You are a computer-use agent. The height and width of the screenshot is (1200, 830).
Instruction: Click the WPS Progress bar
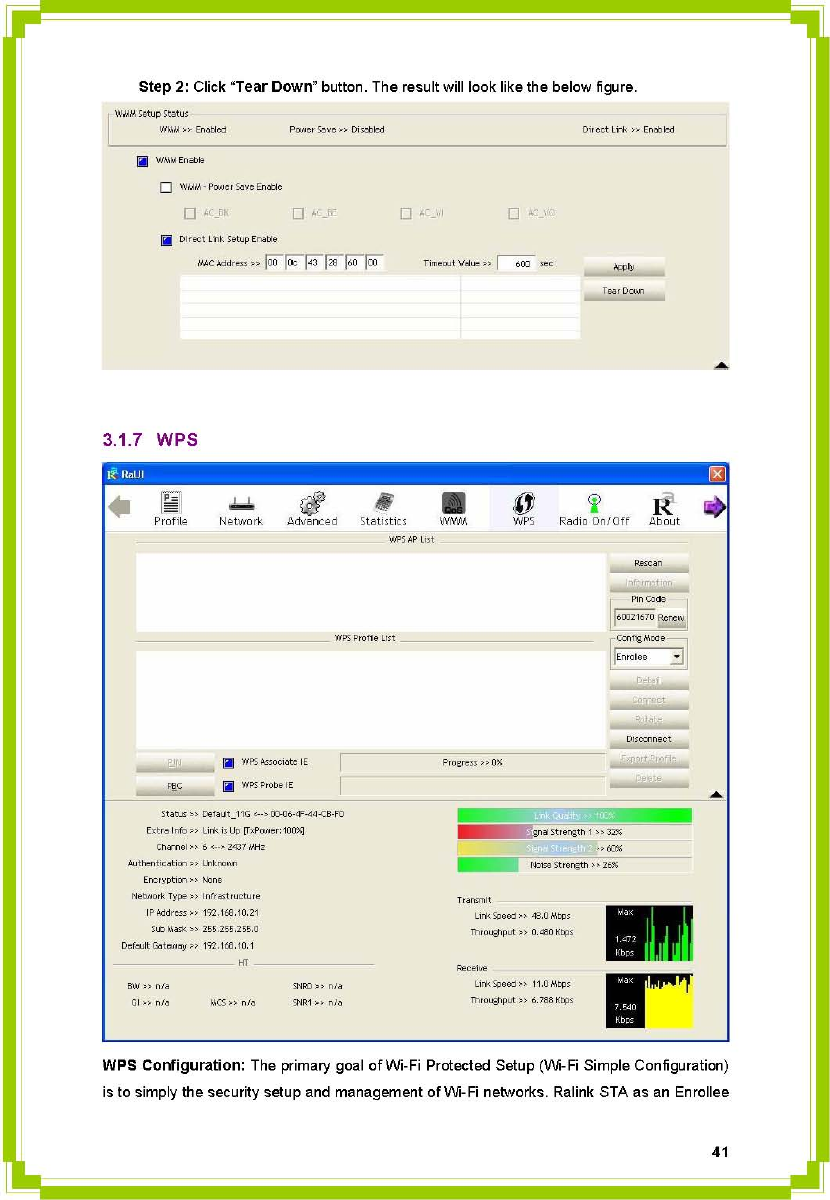[472, 762]
